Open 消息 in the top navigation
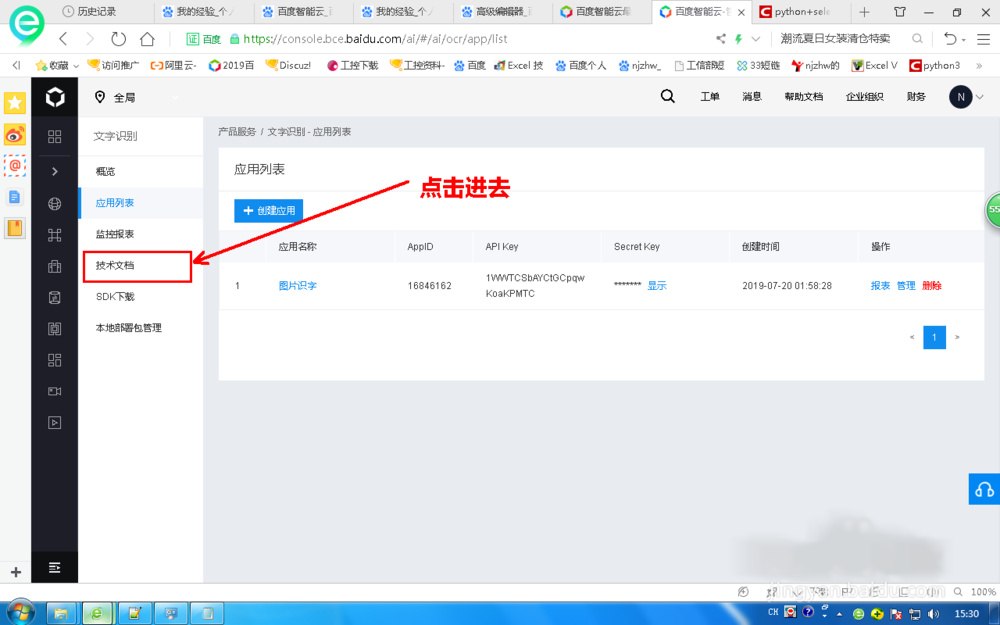Viewport: 1000px width, 625px height. point(752,97)
